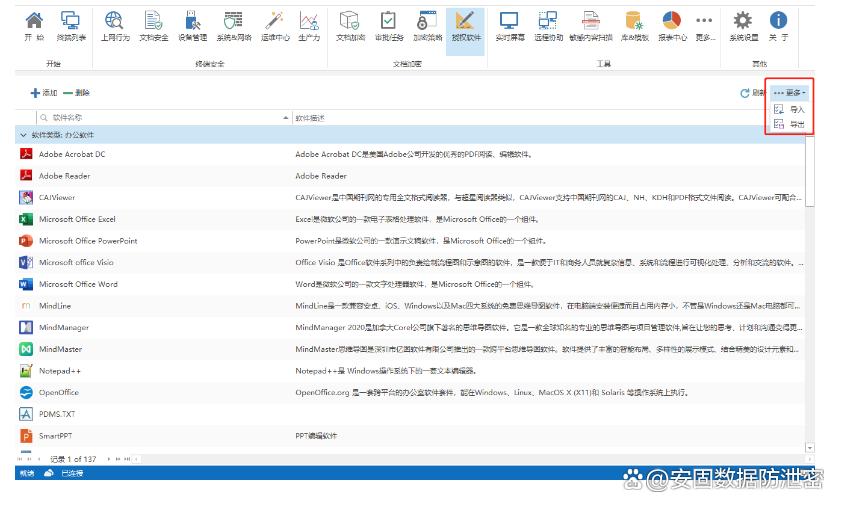Viewport: 841px width, 509px height.
Task: Click the Word blue icon
Action: 26,284
